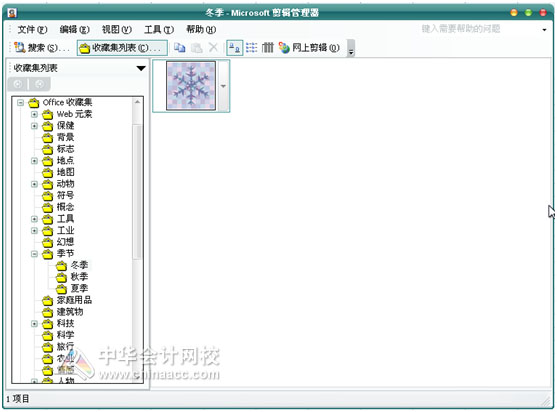Click the application icon in title bar

coord(12,13)
